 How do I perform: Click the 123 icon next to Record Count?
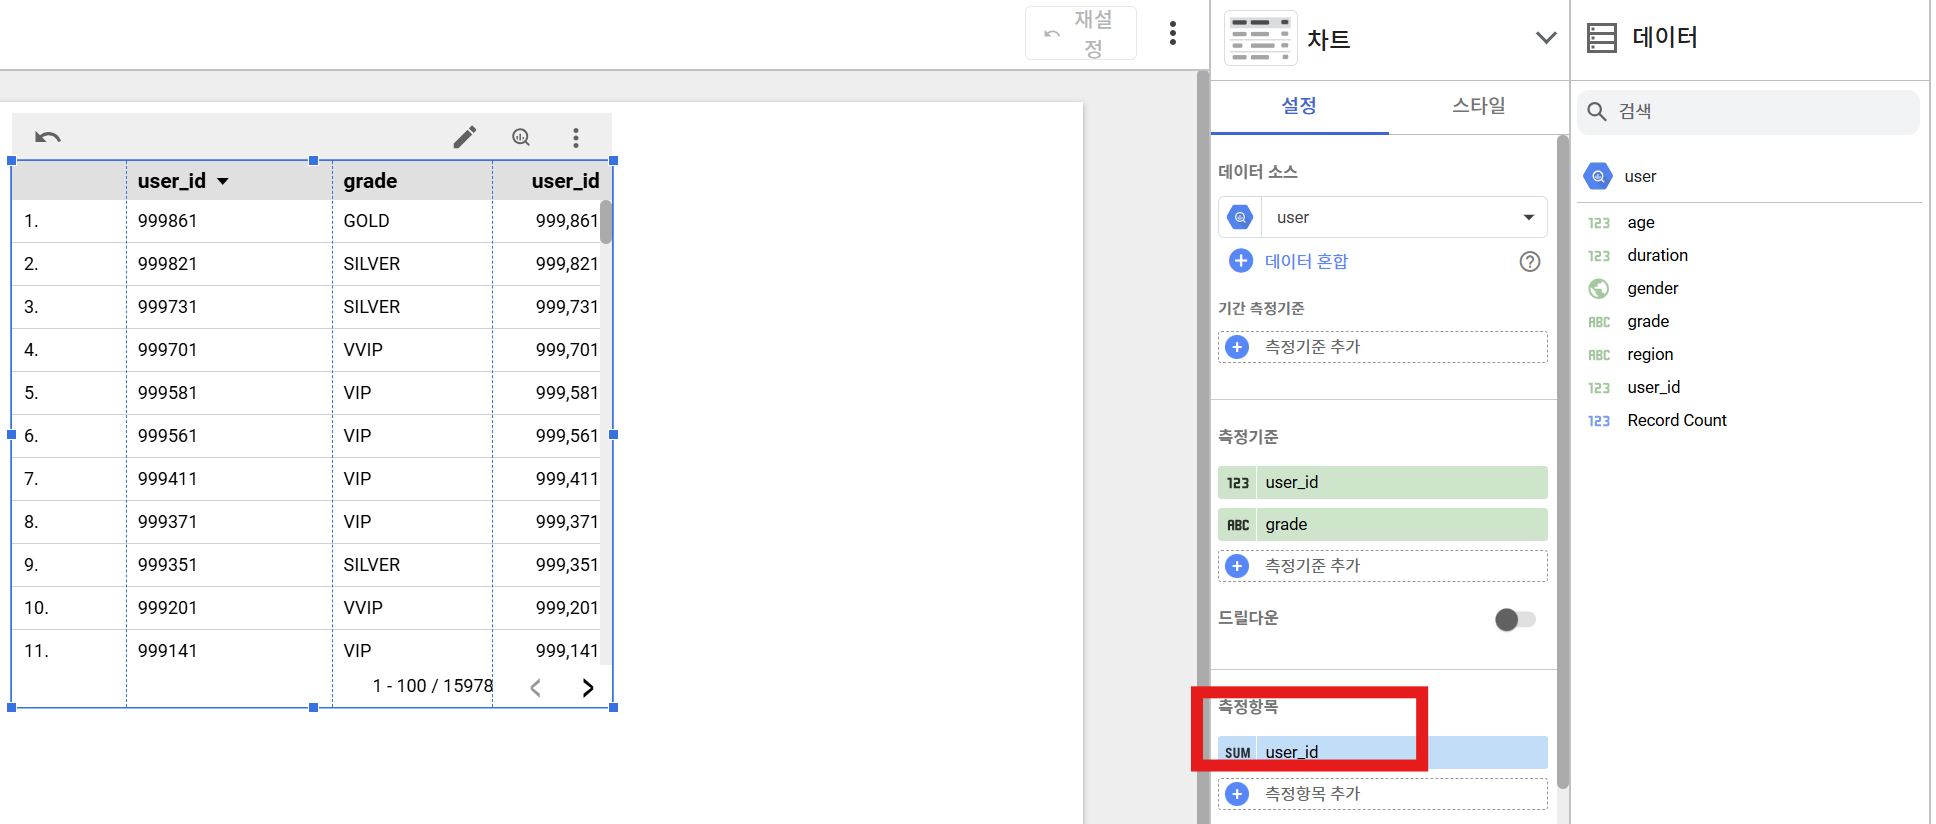tap(1599, 421)
